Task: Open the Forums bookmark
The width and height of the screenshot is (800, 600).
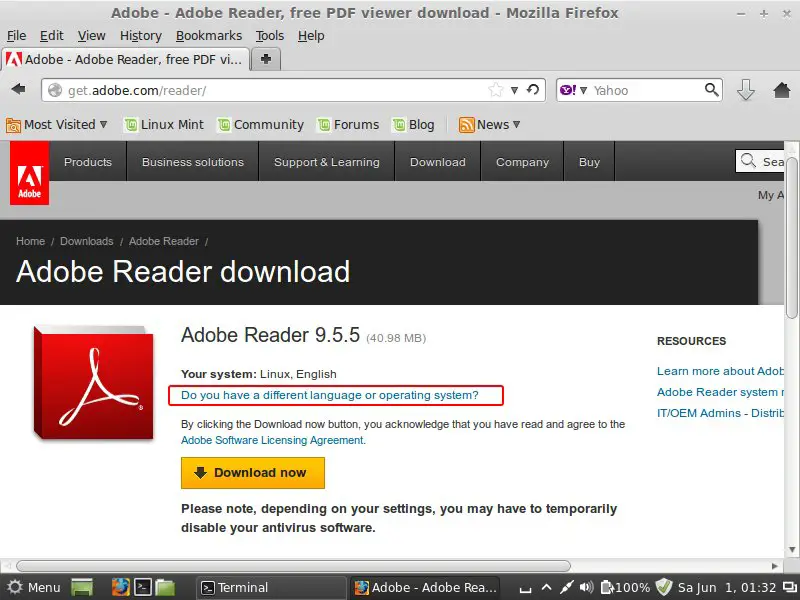Action: [348, 124]
